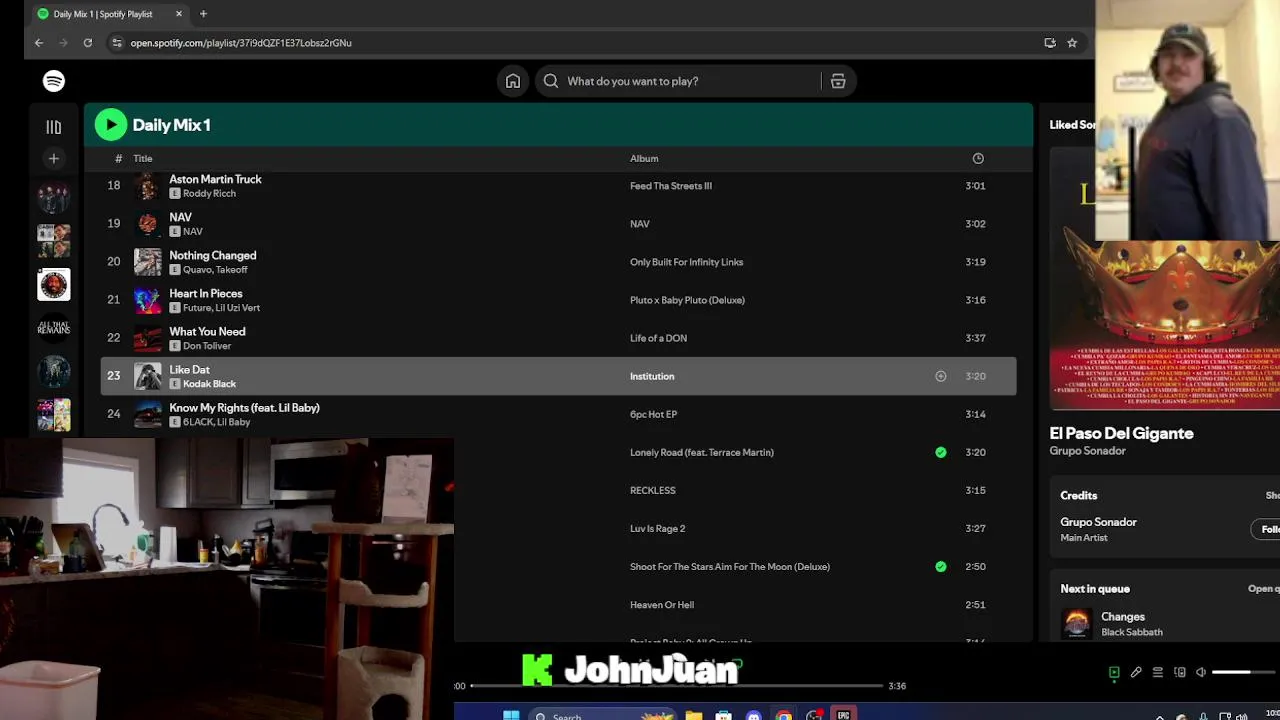
Task: Click the magnifier icon in search bar
Action: pyautogui.click(x=551, y=81)
